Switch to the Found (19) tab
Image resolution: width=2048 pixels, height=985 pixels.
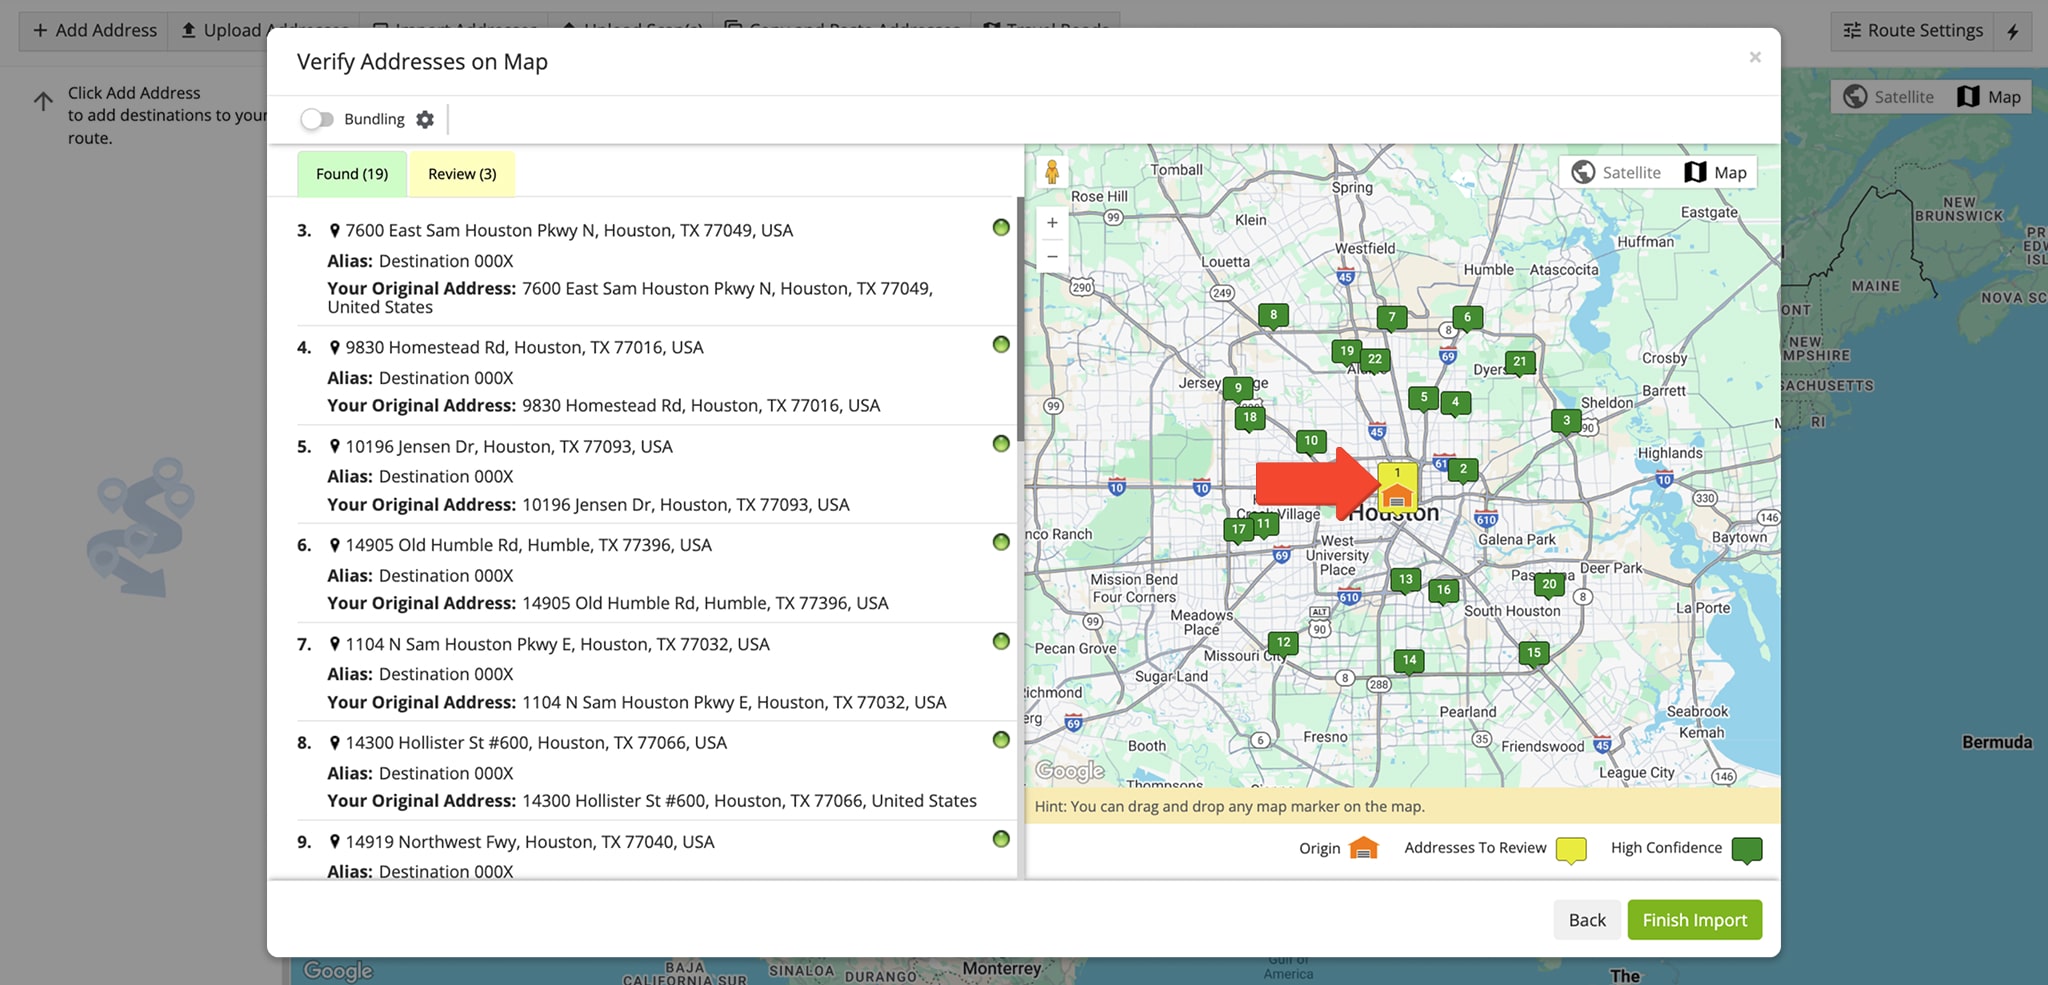pos(352,174)
